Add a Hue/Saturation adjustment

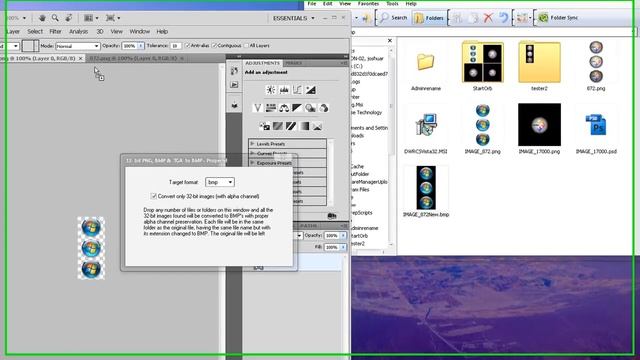pyautogui.click(x=271, y=108)
